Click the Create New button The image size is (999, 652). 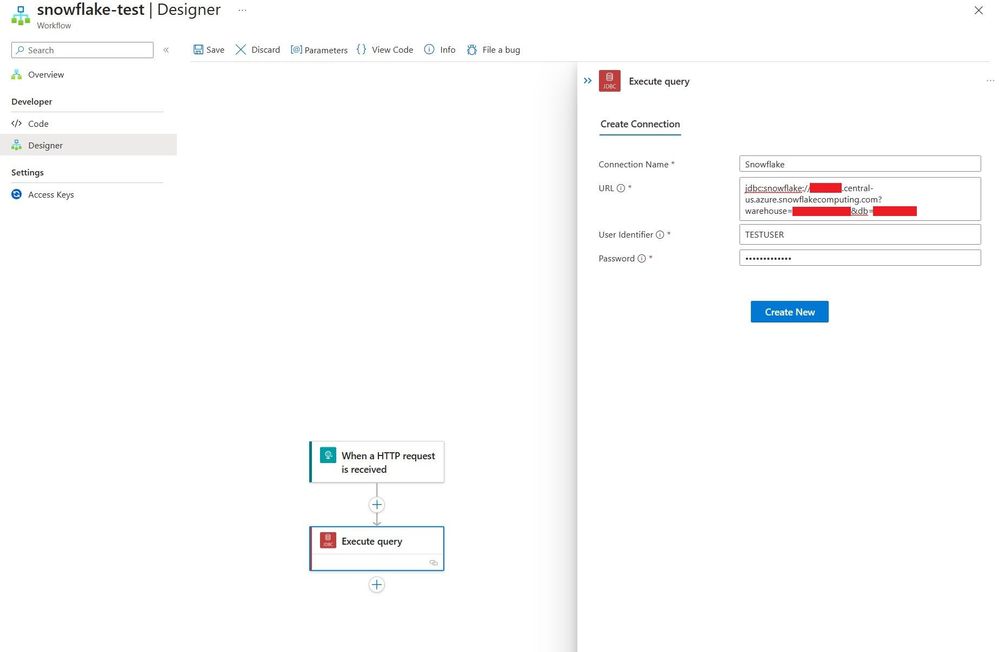789,312
